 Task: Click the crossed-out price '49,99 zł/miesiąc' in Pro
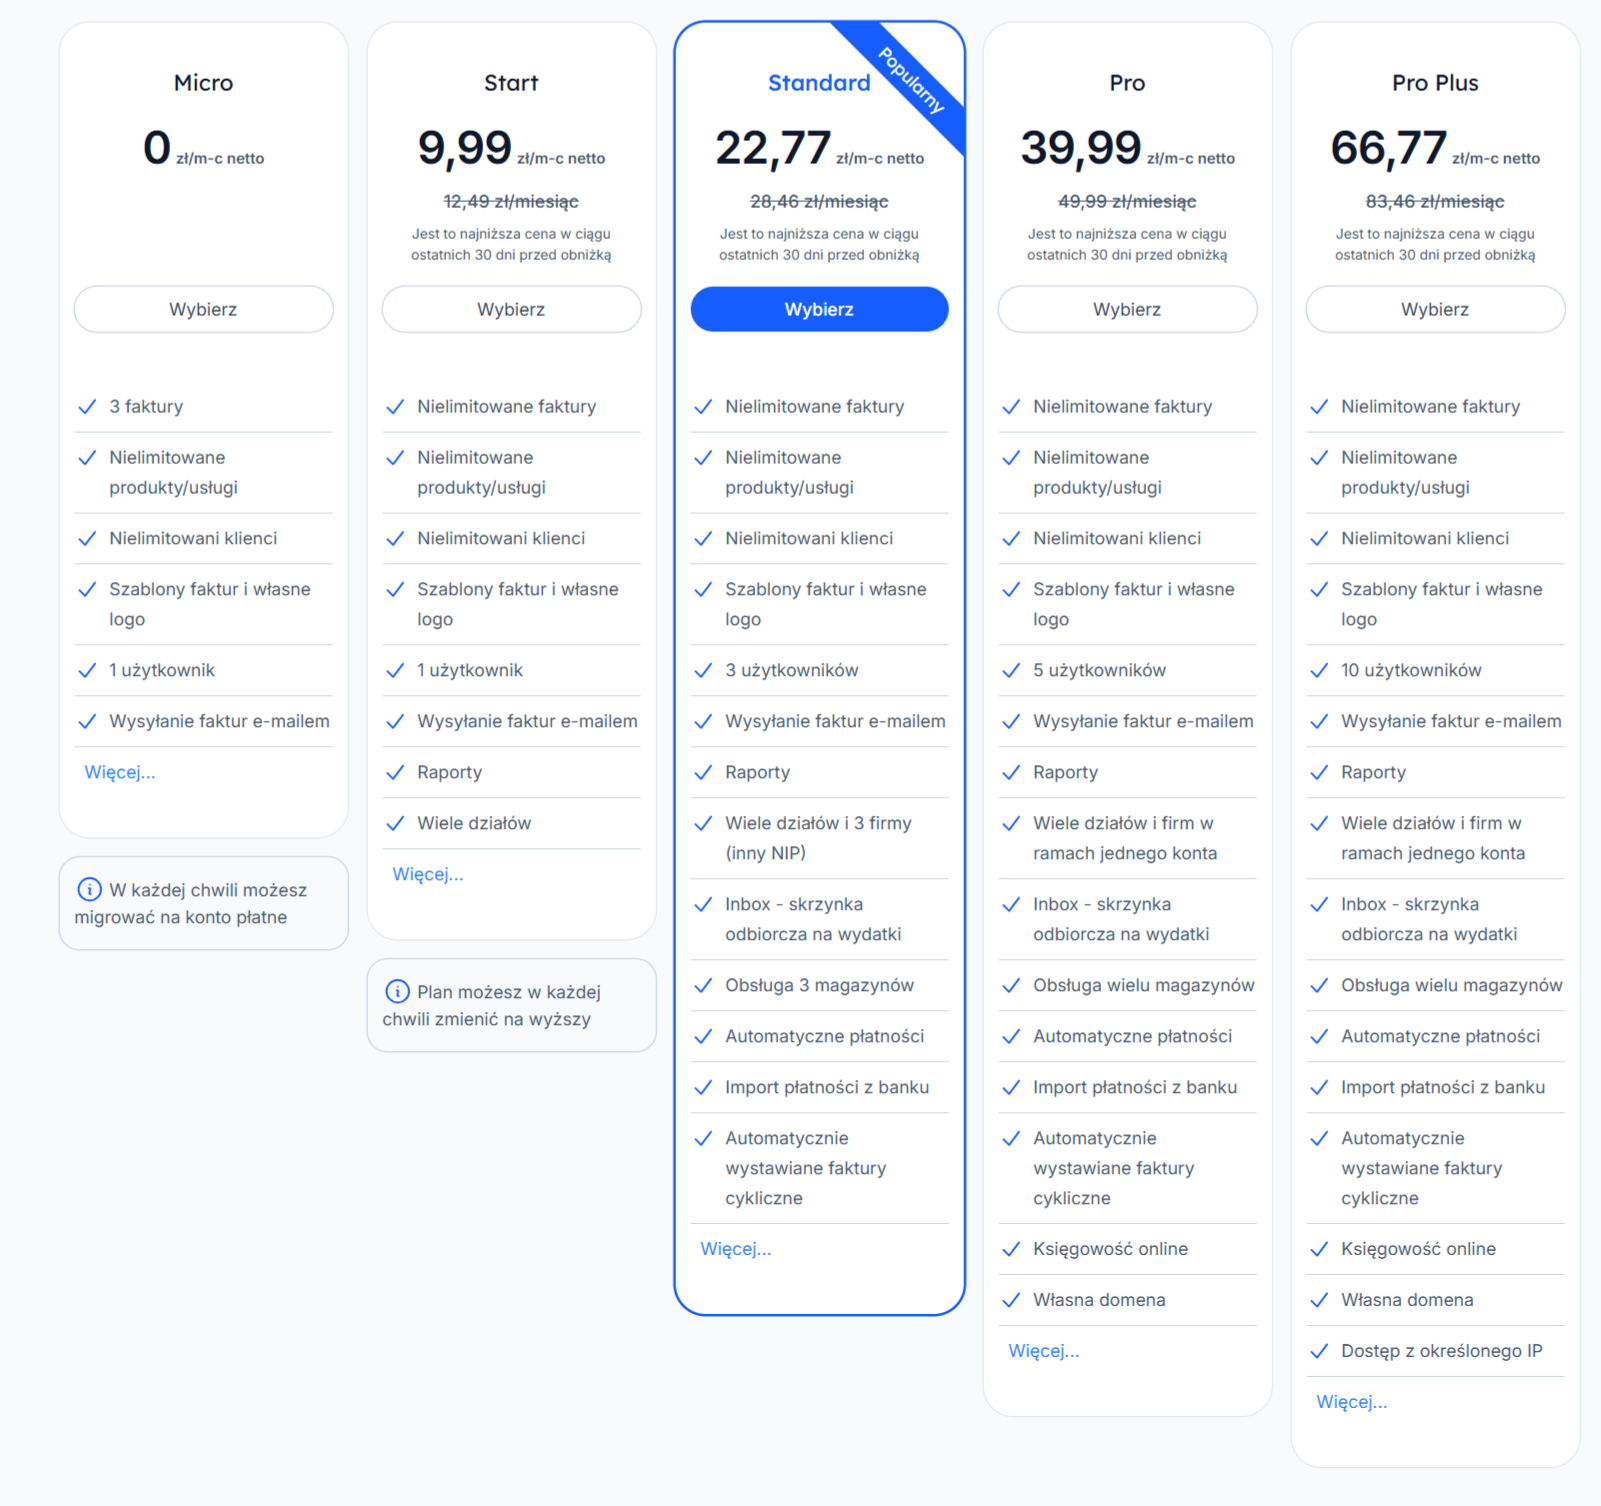coord(1126,200)
